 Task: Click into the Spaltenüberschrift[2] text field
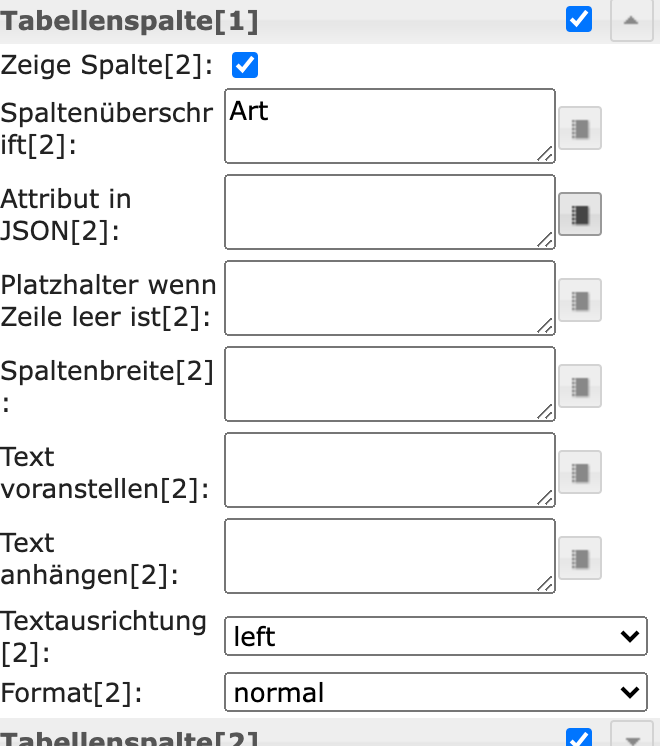click(x=389, y=126)
